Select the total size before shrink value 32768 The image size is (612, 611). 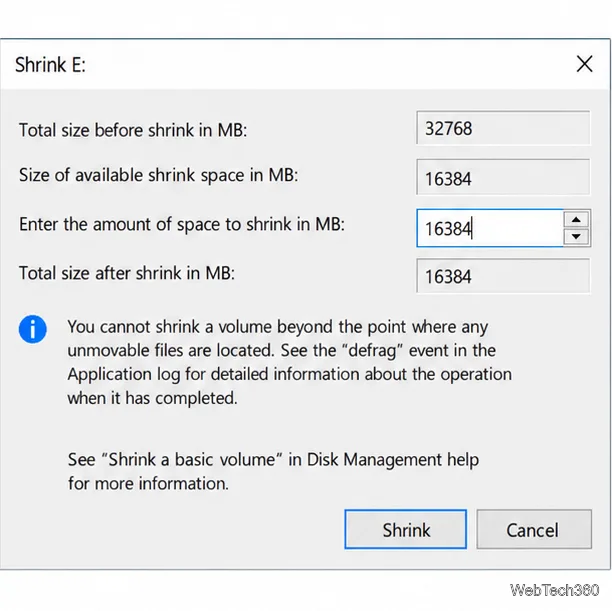click(503, 128)
